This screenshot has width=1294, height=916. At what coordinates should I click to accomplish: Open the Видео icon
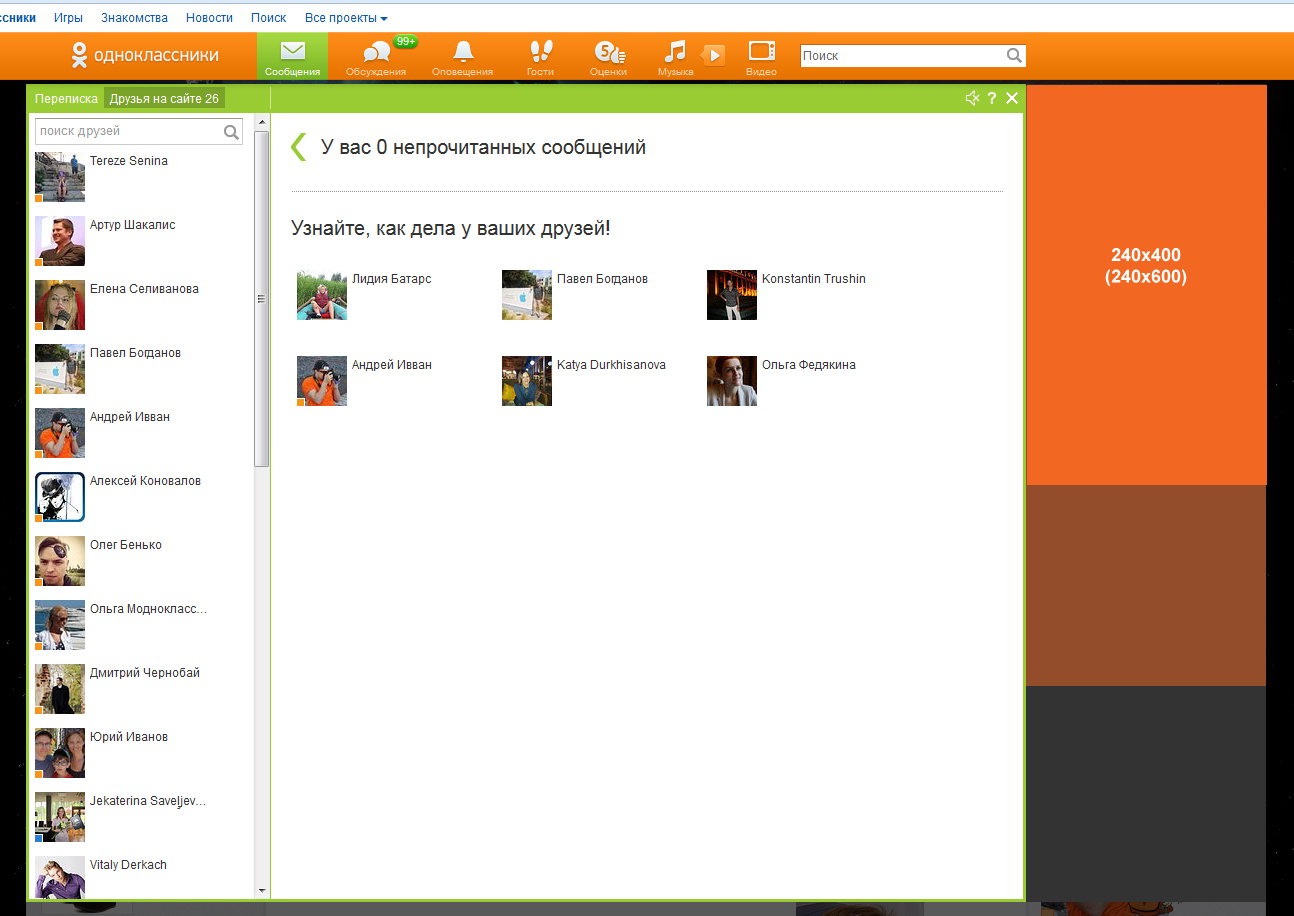[761, 57]
